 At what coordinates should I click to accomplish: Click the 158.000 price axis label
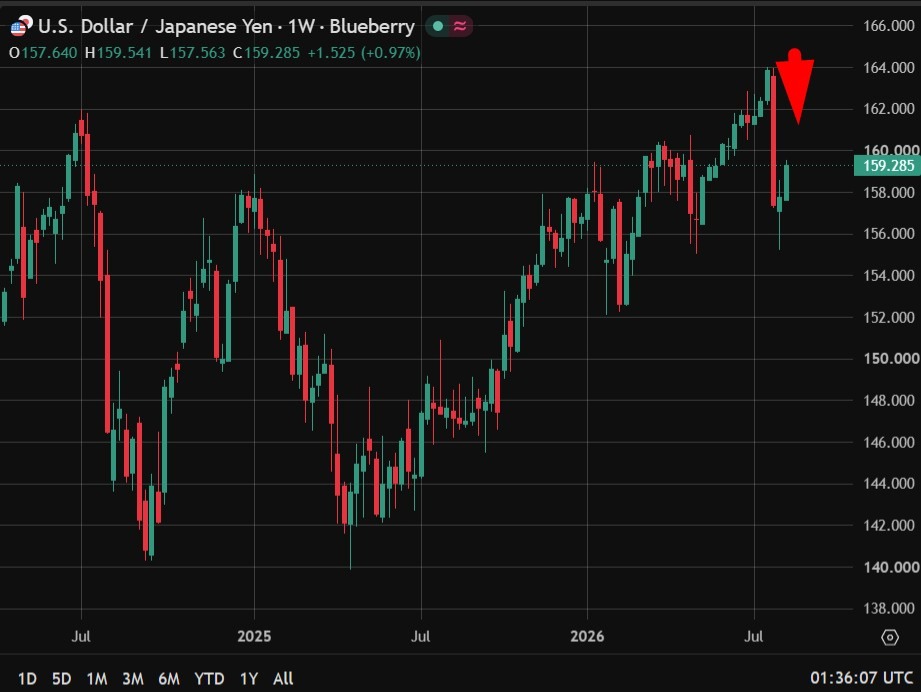(x=888, y=192)
